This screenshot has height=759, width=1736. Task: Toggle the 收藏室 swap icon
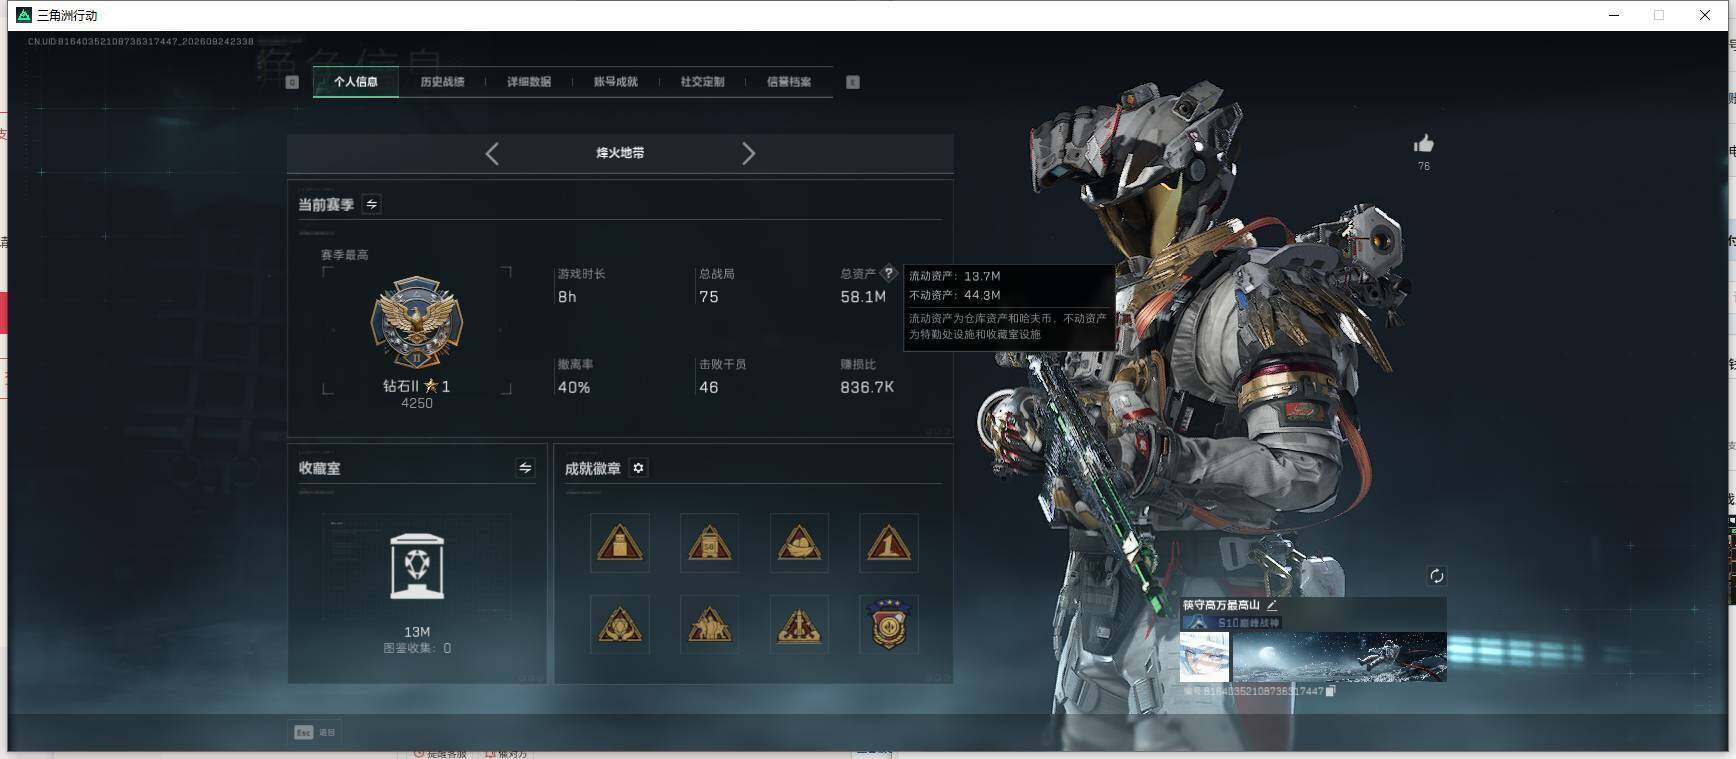click(525, 468)
